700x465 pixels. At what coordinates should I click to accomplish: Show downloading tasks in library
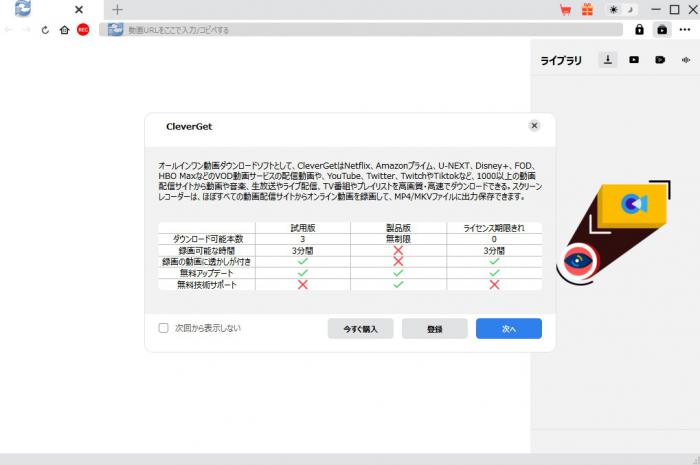click(608, 59)
